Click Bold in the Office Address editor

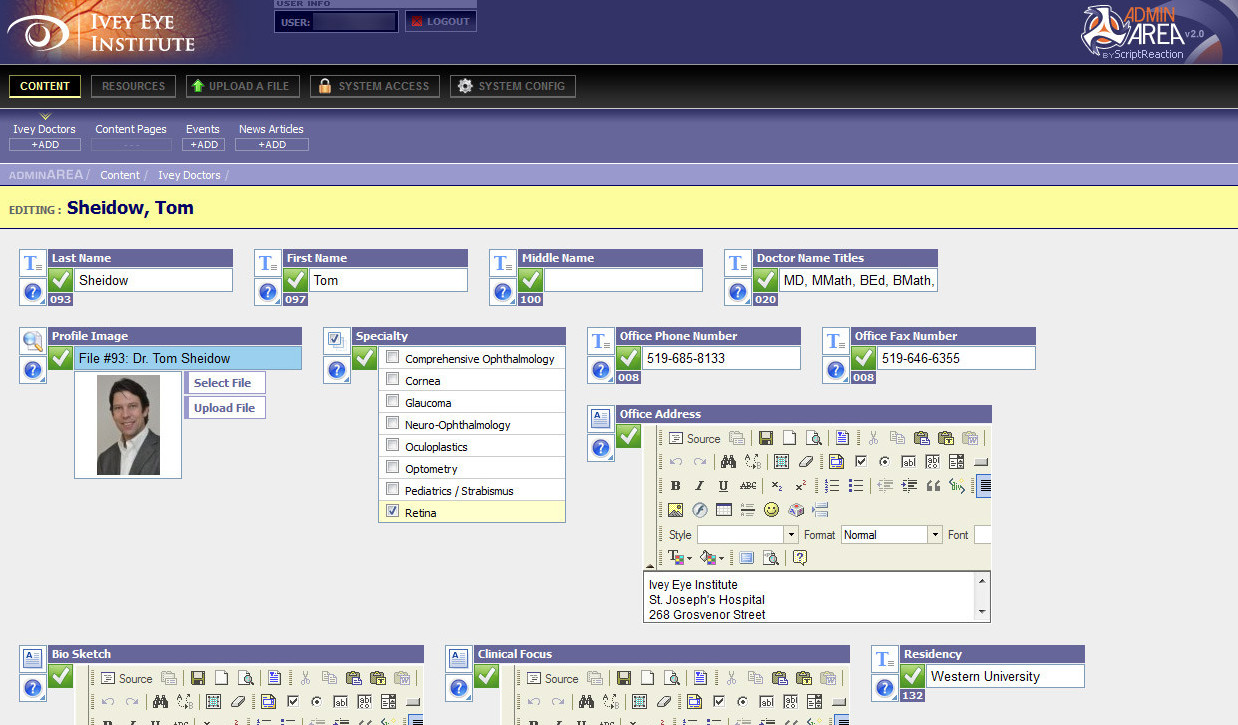[675, 486]
